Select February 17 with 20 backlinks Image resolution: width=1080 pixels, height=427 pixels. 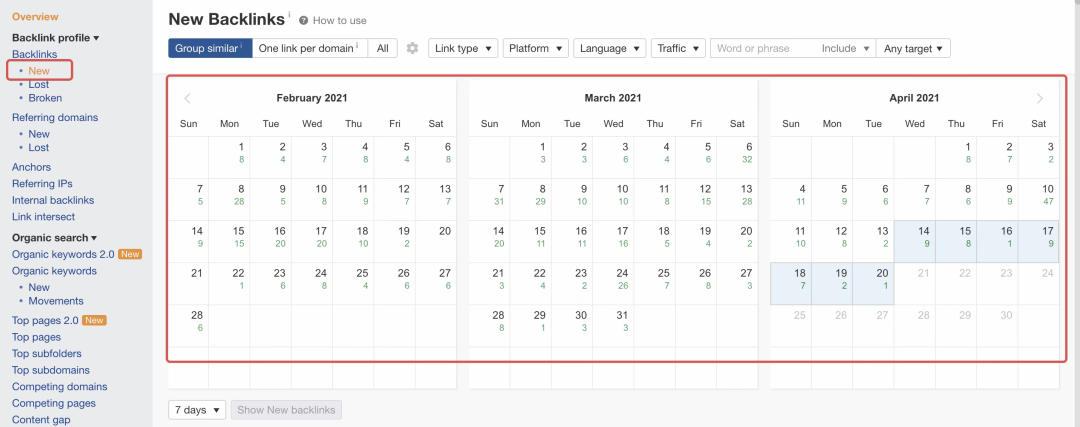[x=312, y=242]
